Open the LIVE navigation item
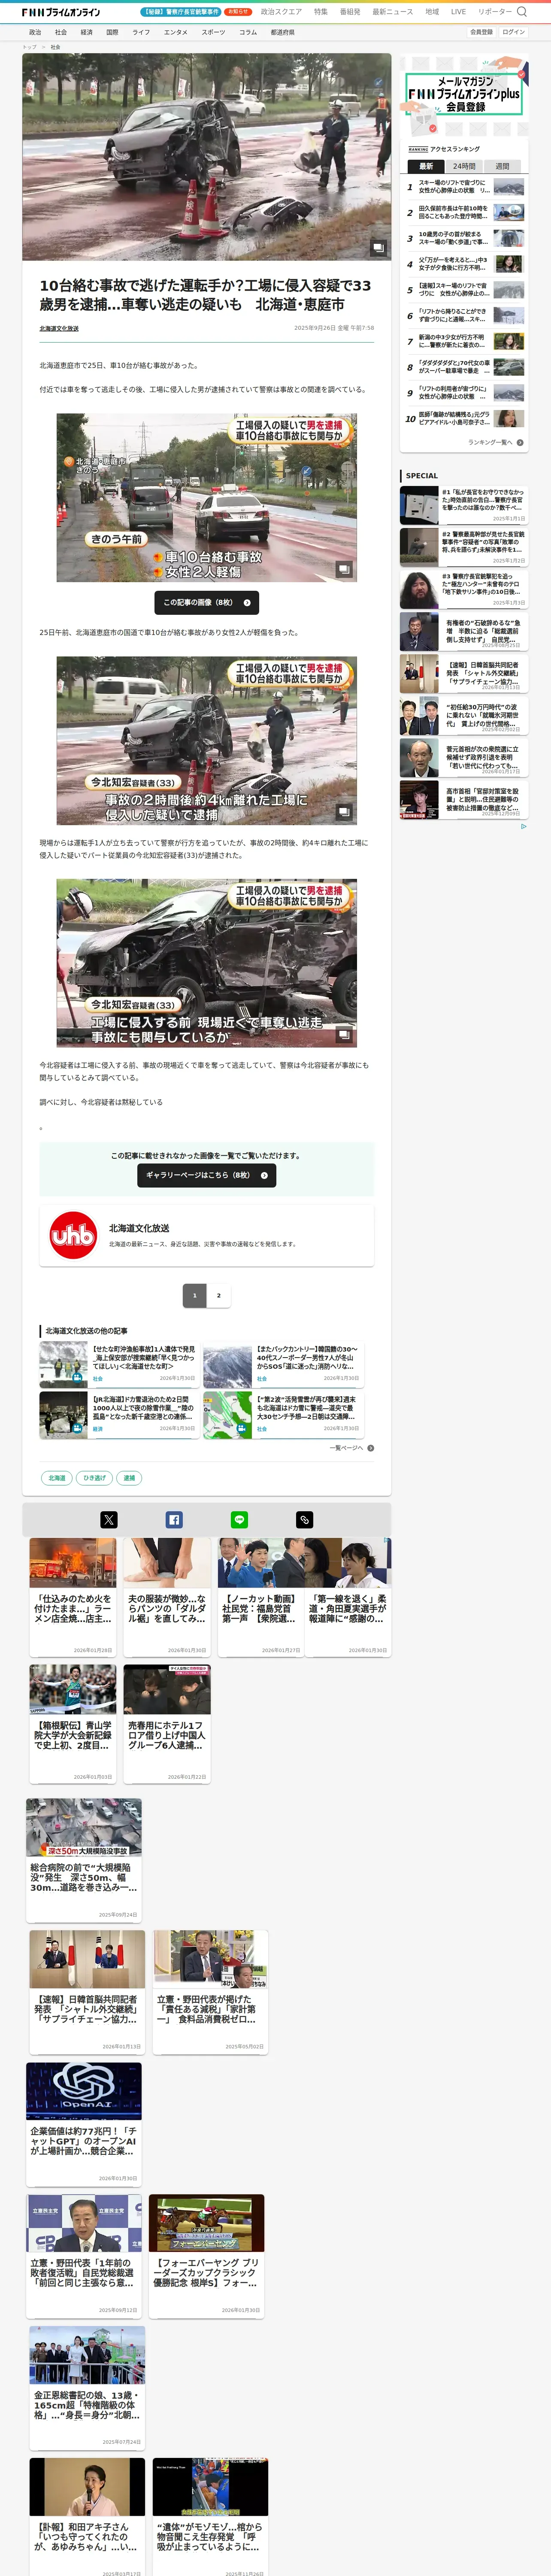 tap(458, 12)
